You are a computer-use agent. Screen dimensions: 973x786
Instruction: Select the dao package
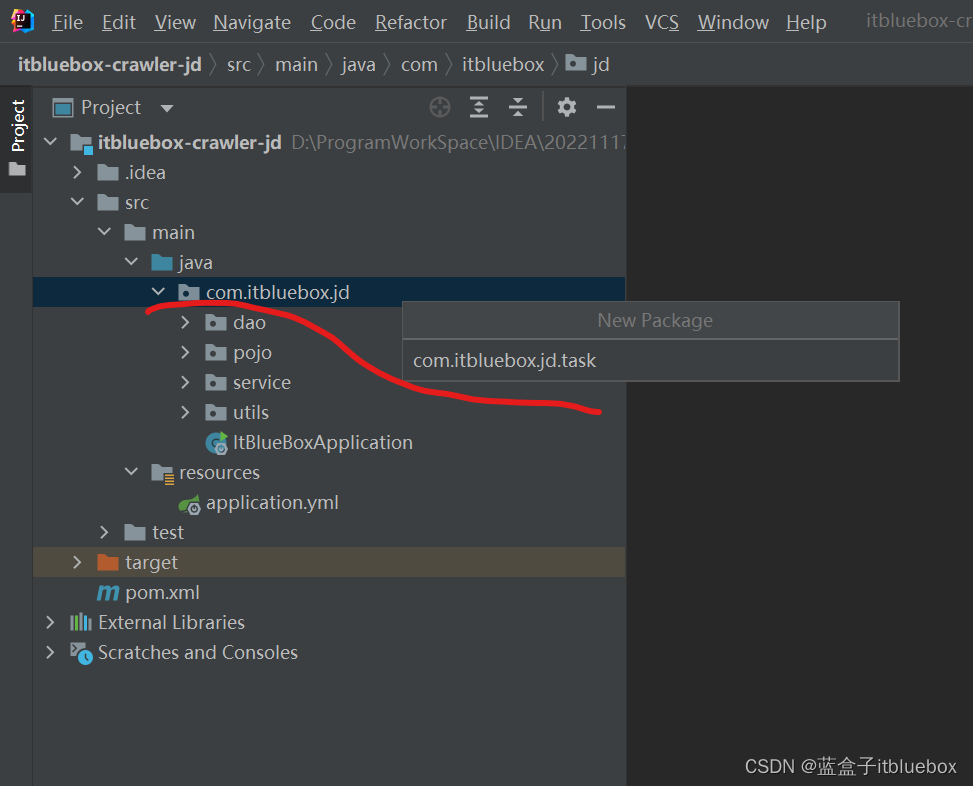(235, 323)
